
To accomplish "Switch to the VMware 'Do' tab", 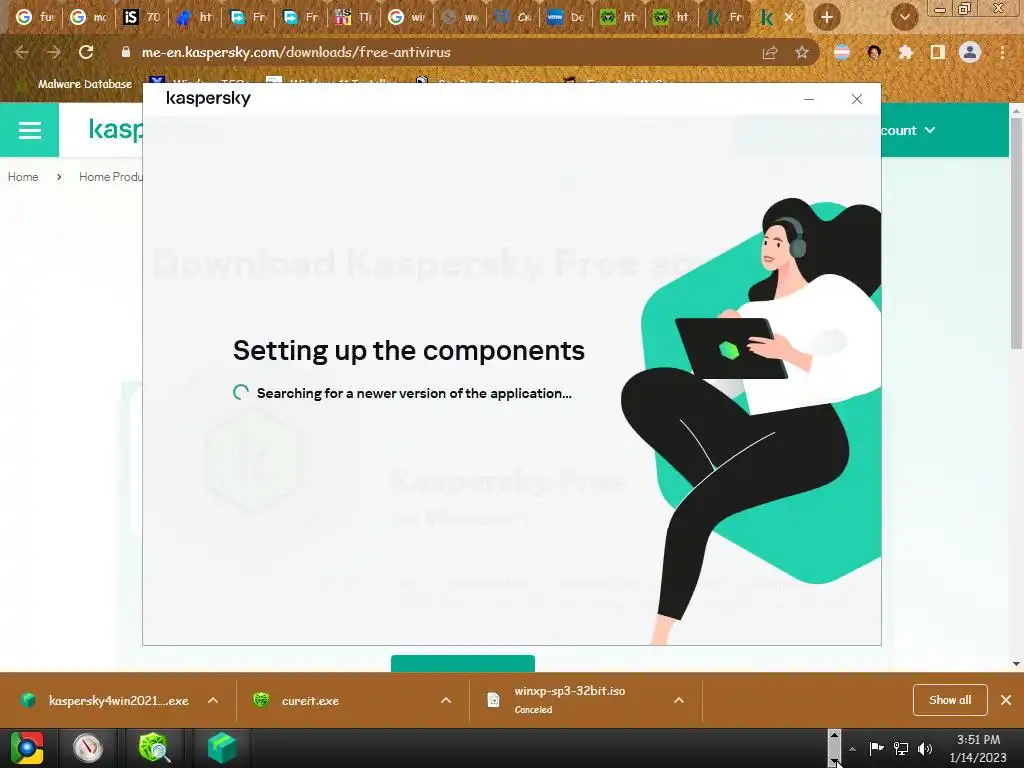I will pyautogui.click(x=565, y=17).
